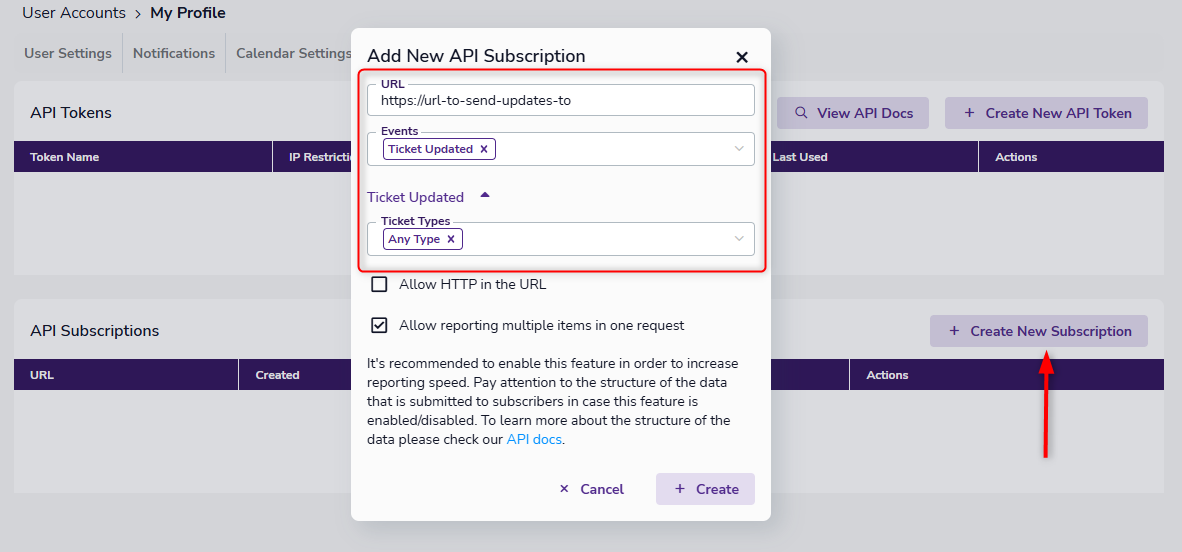The width and height of the screenshot is (1182, 552).
Task: Enable Allow HTTP in the URL checkbox
Action: (380, 284)
